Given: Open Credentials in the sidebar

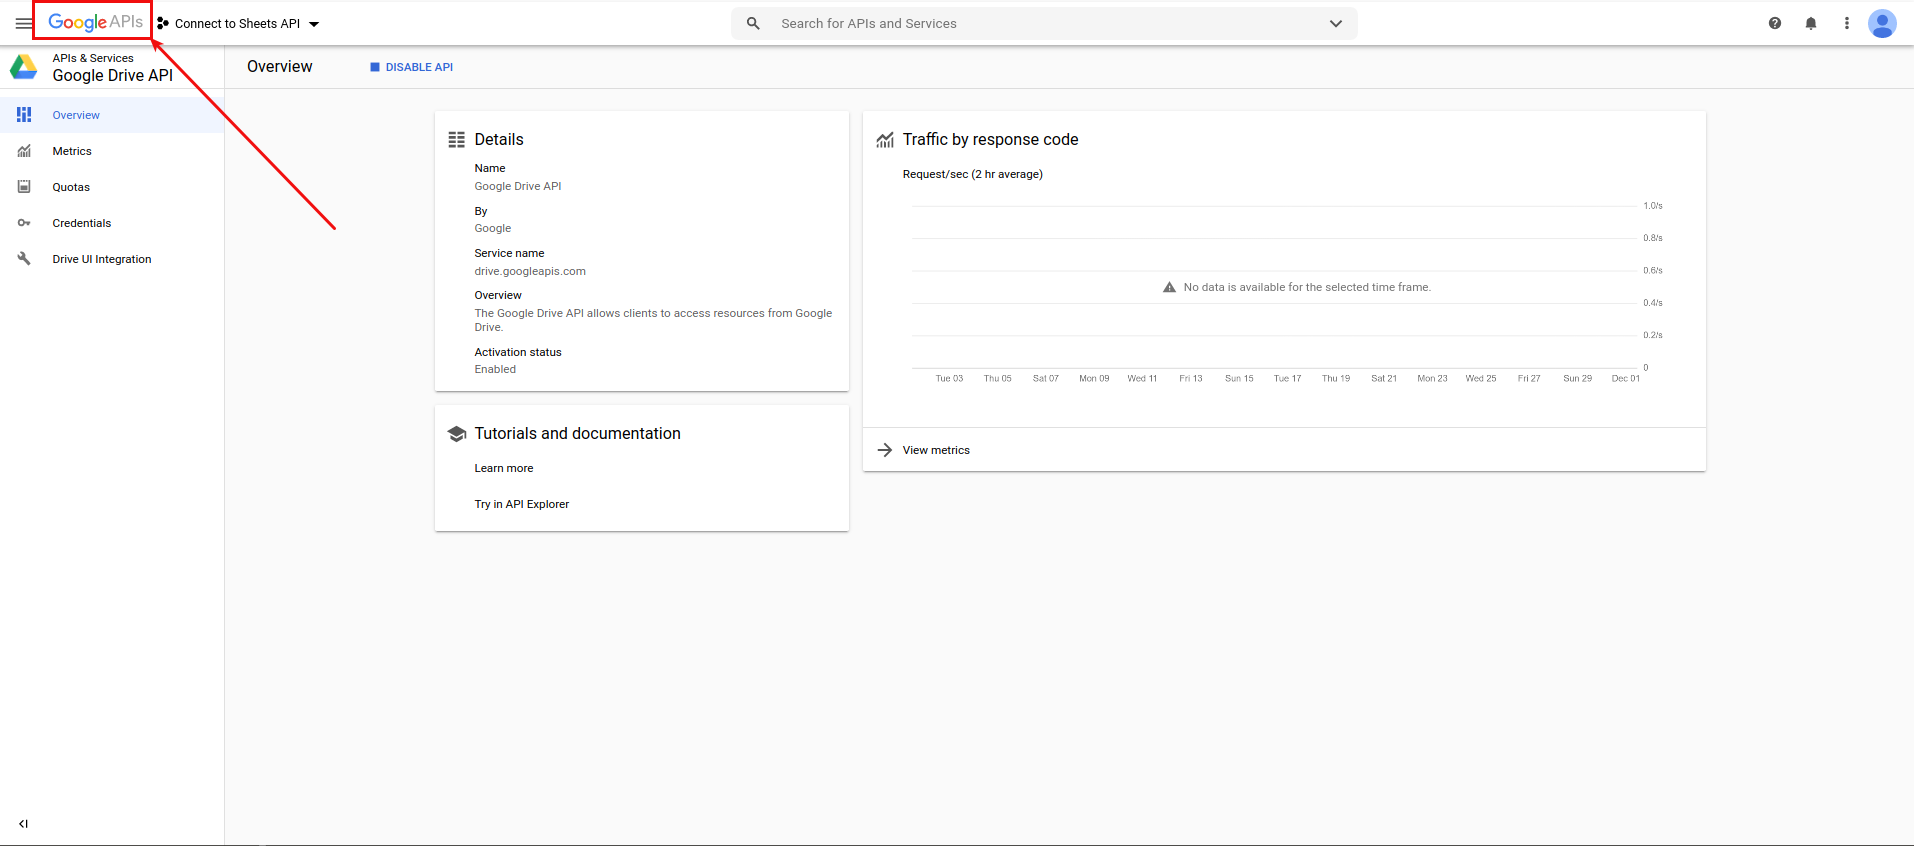Looking at the screenshot, I should click(x=112, y=223).
